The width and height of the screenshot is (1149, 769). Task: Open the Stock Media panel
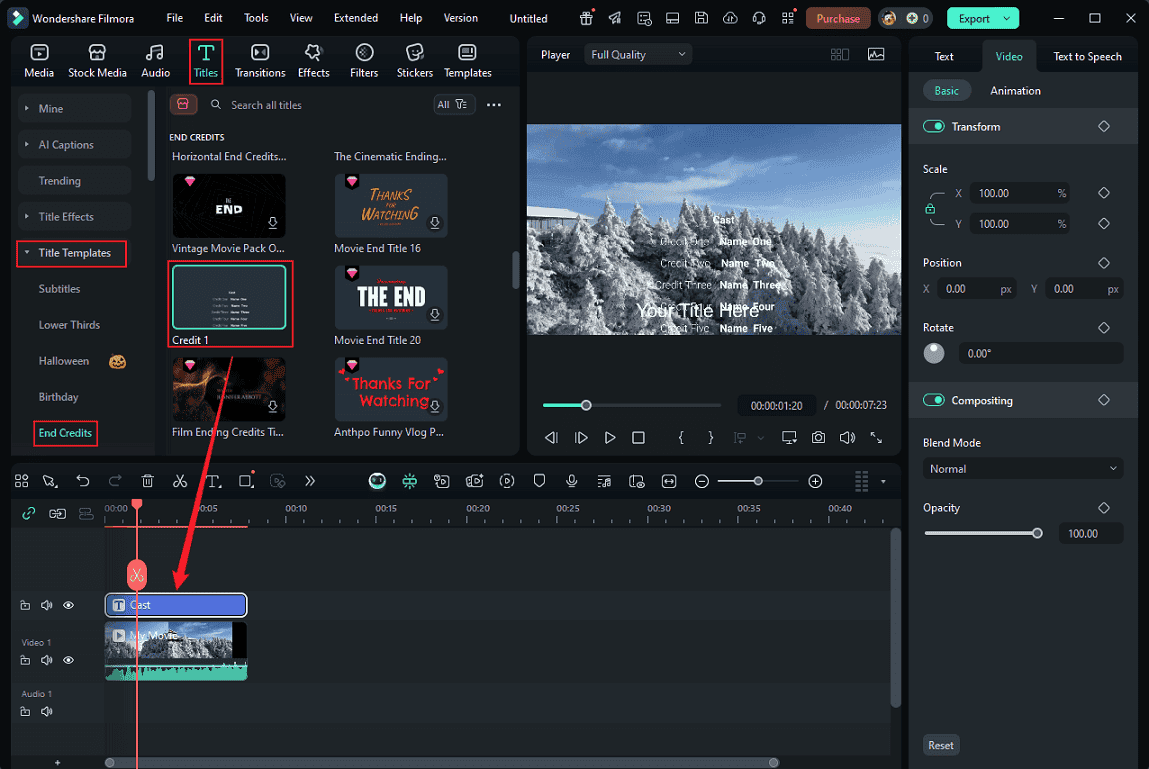click(97, 58)
